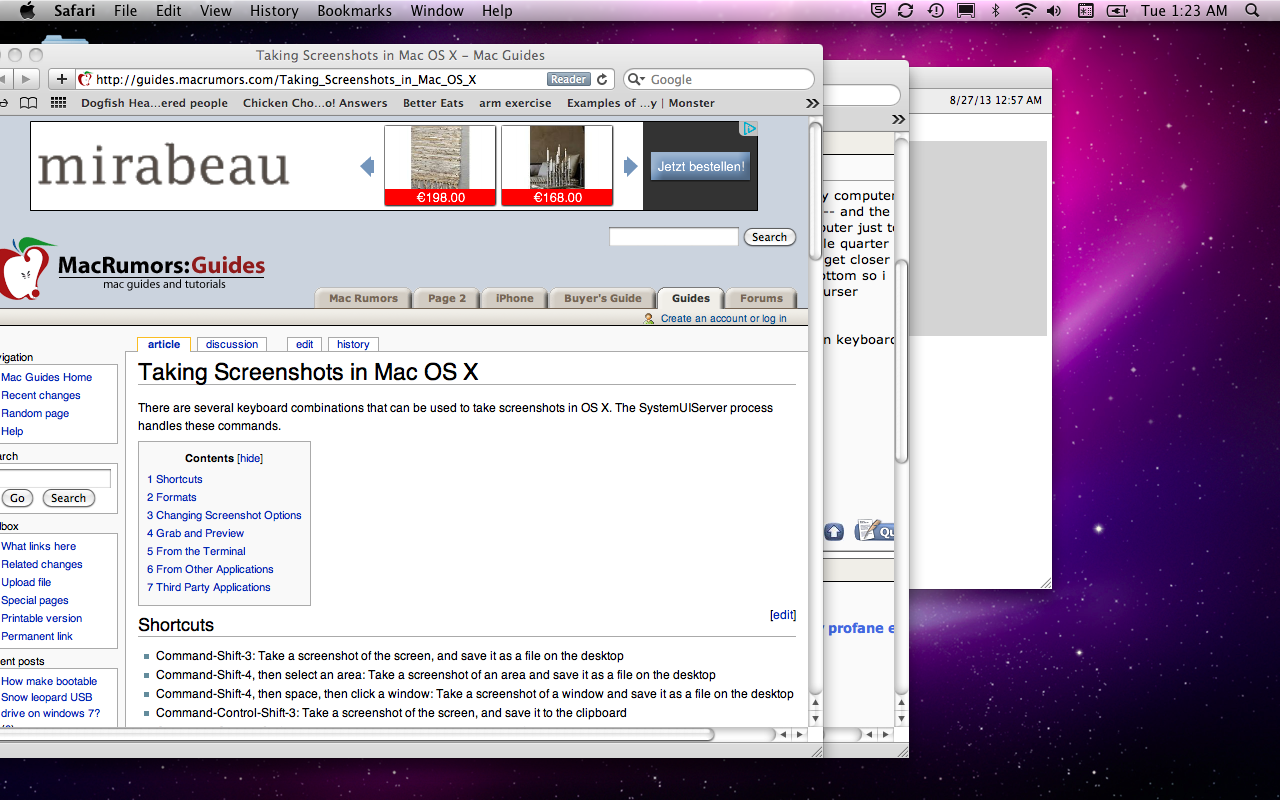Click the Wi-Fi status icon

(1025, 11)
